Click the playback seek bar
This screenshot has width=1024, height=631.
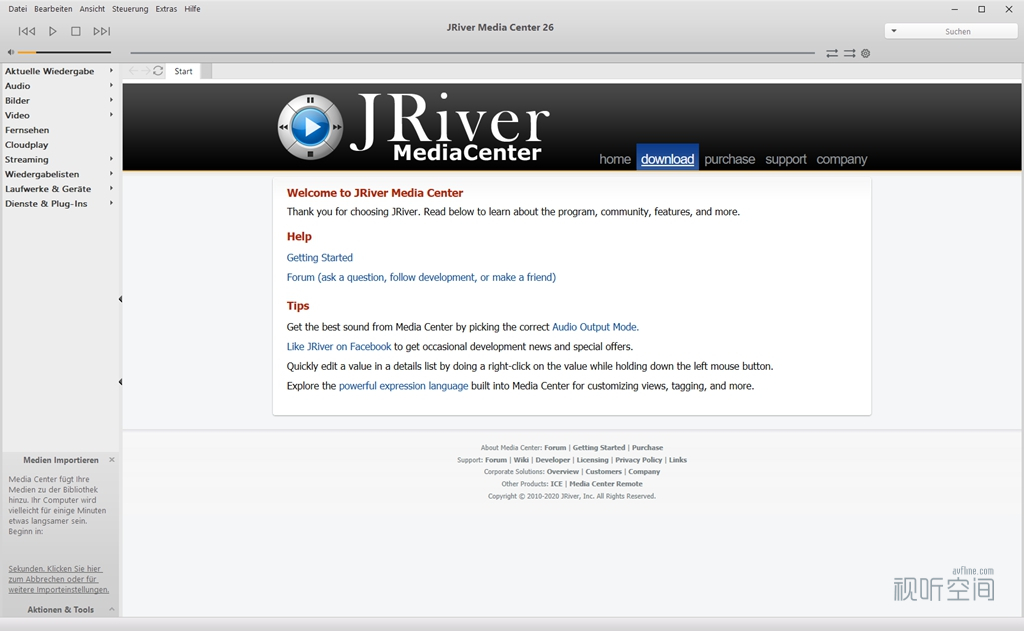472,53
